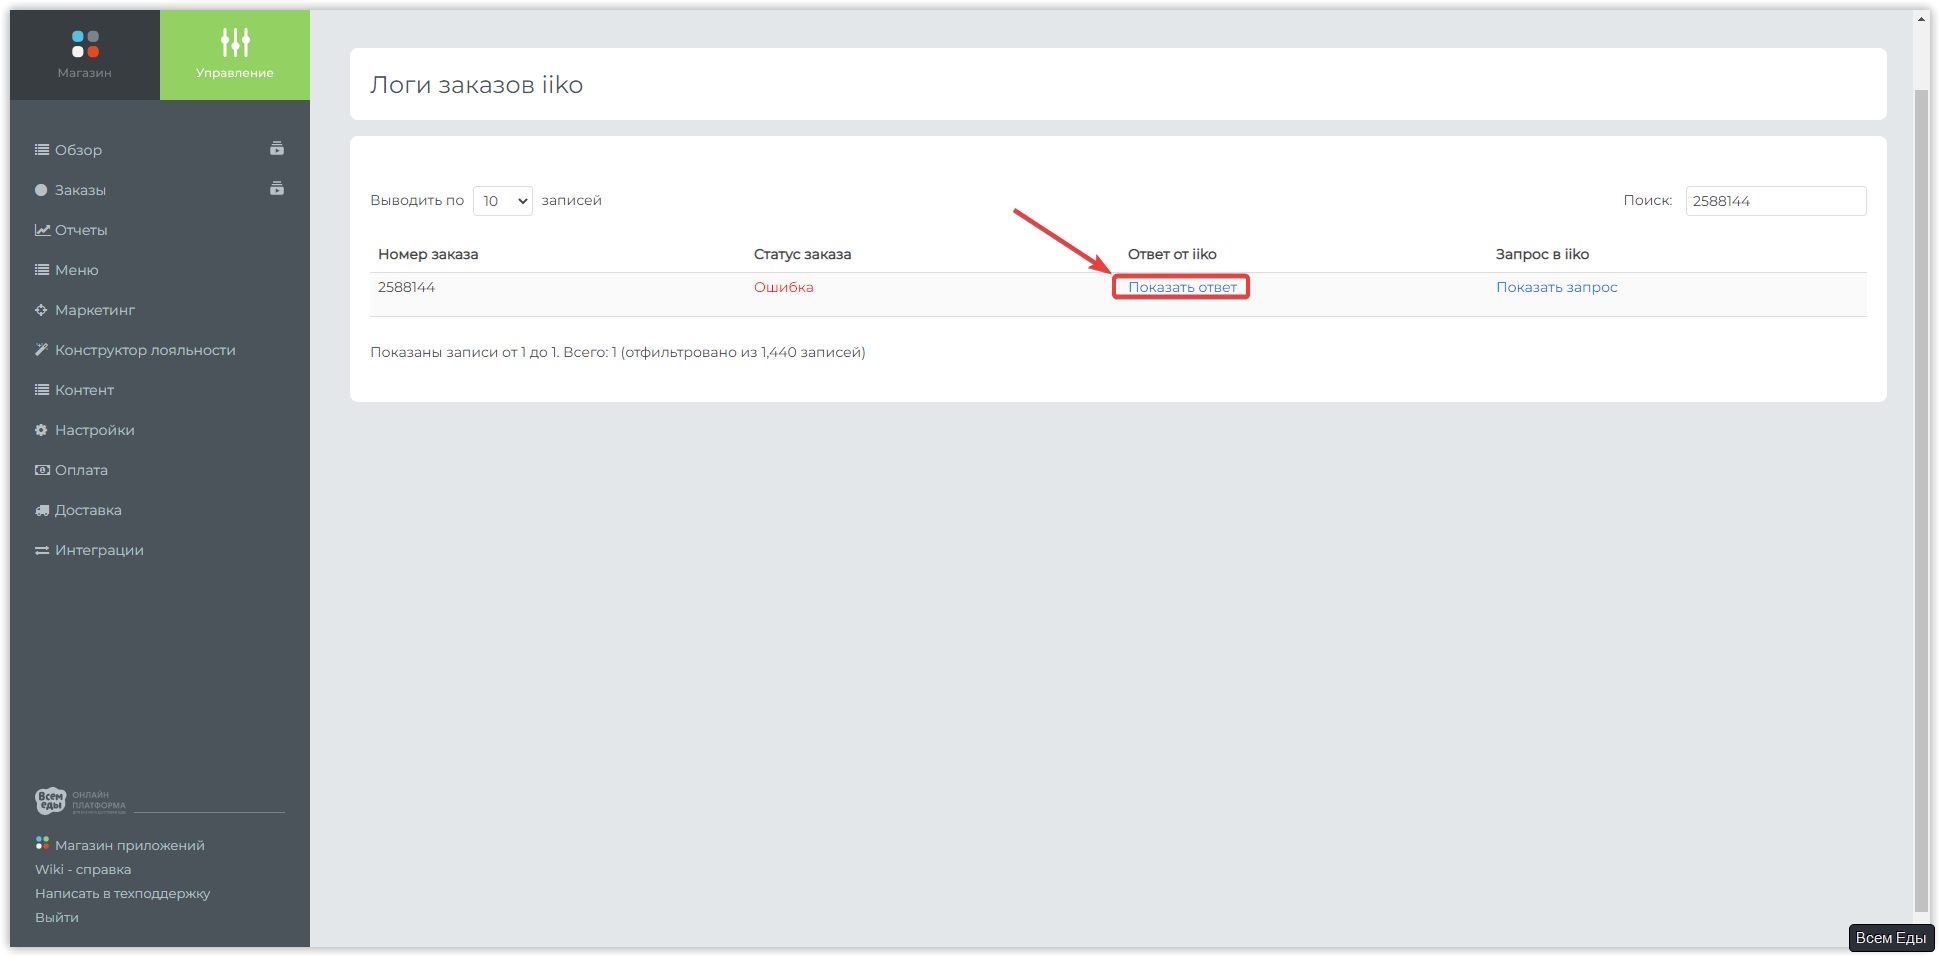Expand the records-per-page dropdown showing 10

pyautogui.click(x=503, y=201)
